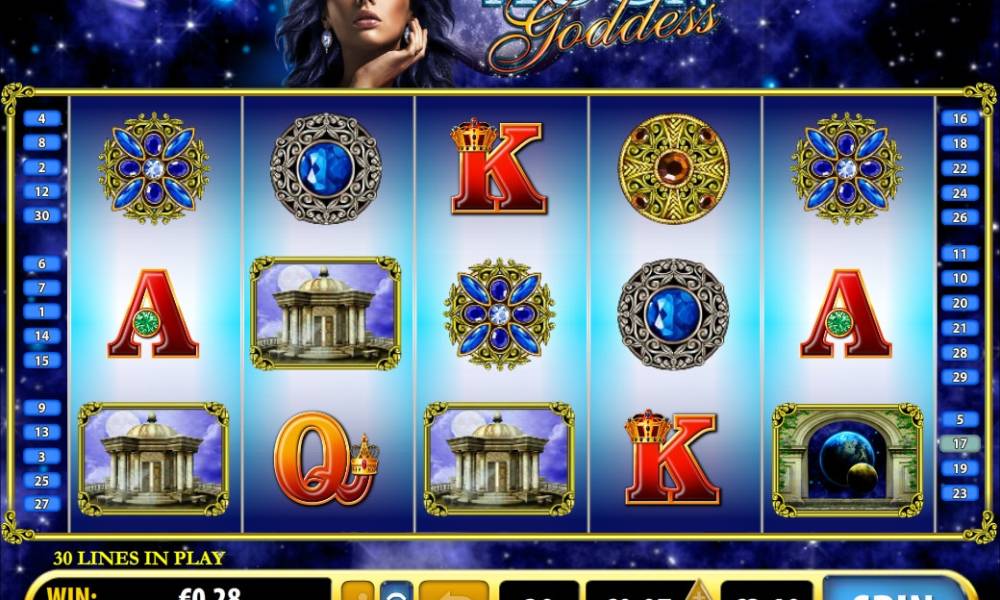Click the temple symbol on reel two
1000x600 pixels.
325,313
